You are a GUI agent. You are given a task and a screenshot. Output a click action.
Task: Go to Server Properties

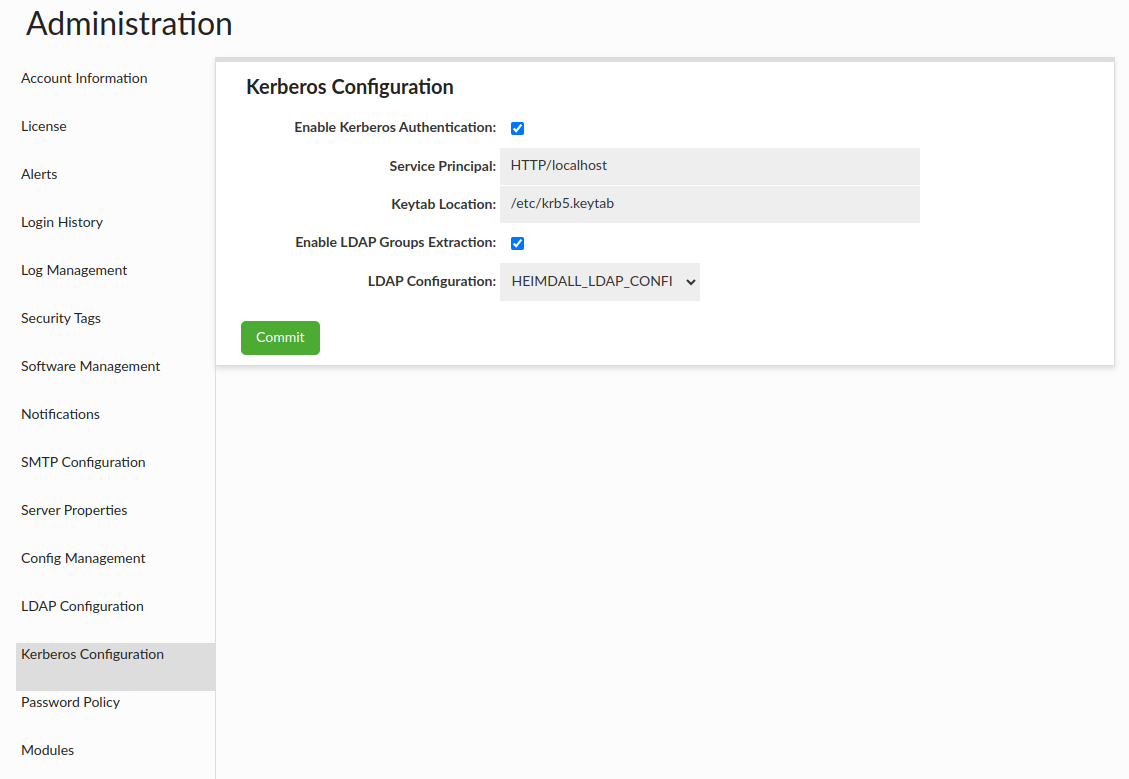coord(74,511)
